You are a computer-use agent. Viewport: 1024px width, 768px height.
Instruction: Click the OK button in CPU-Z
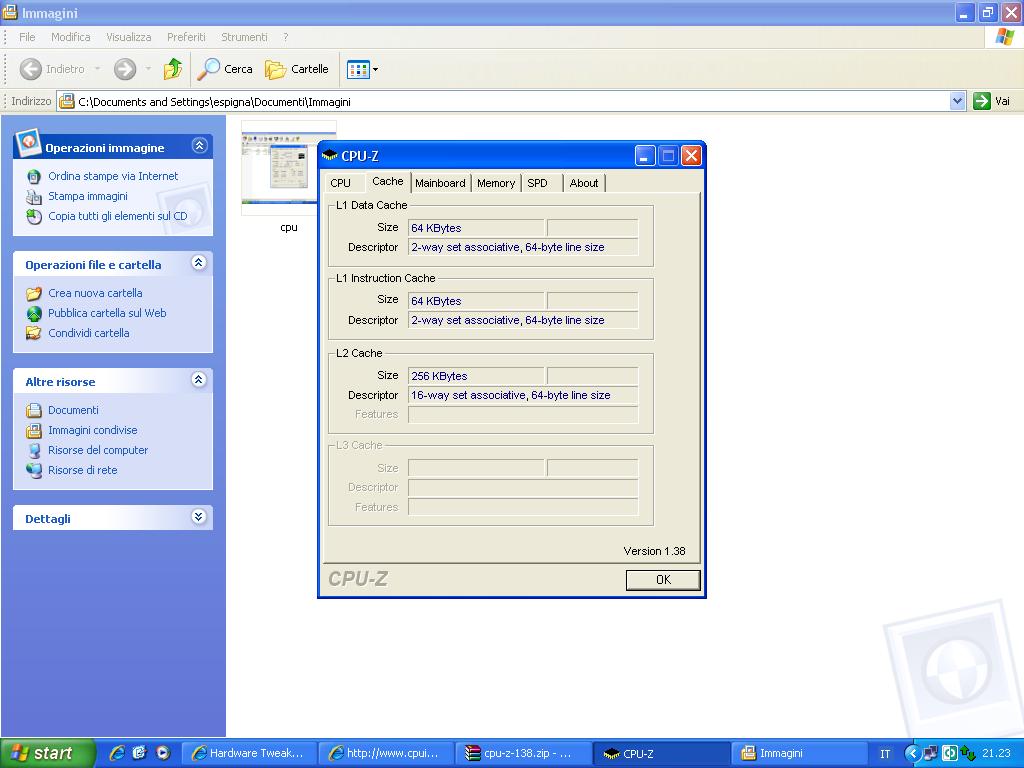[x=663, y=579]
